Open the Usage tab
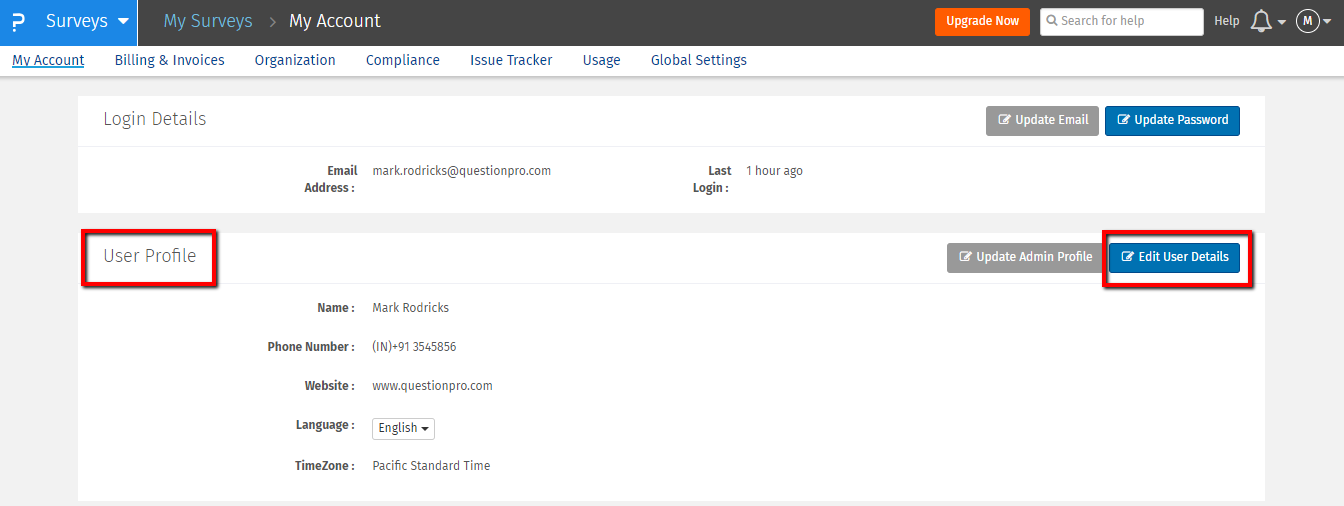1344x506 pixels. click(602, 60)
